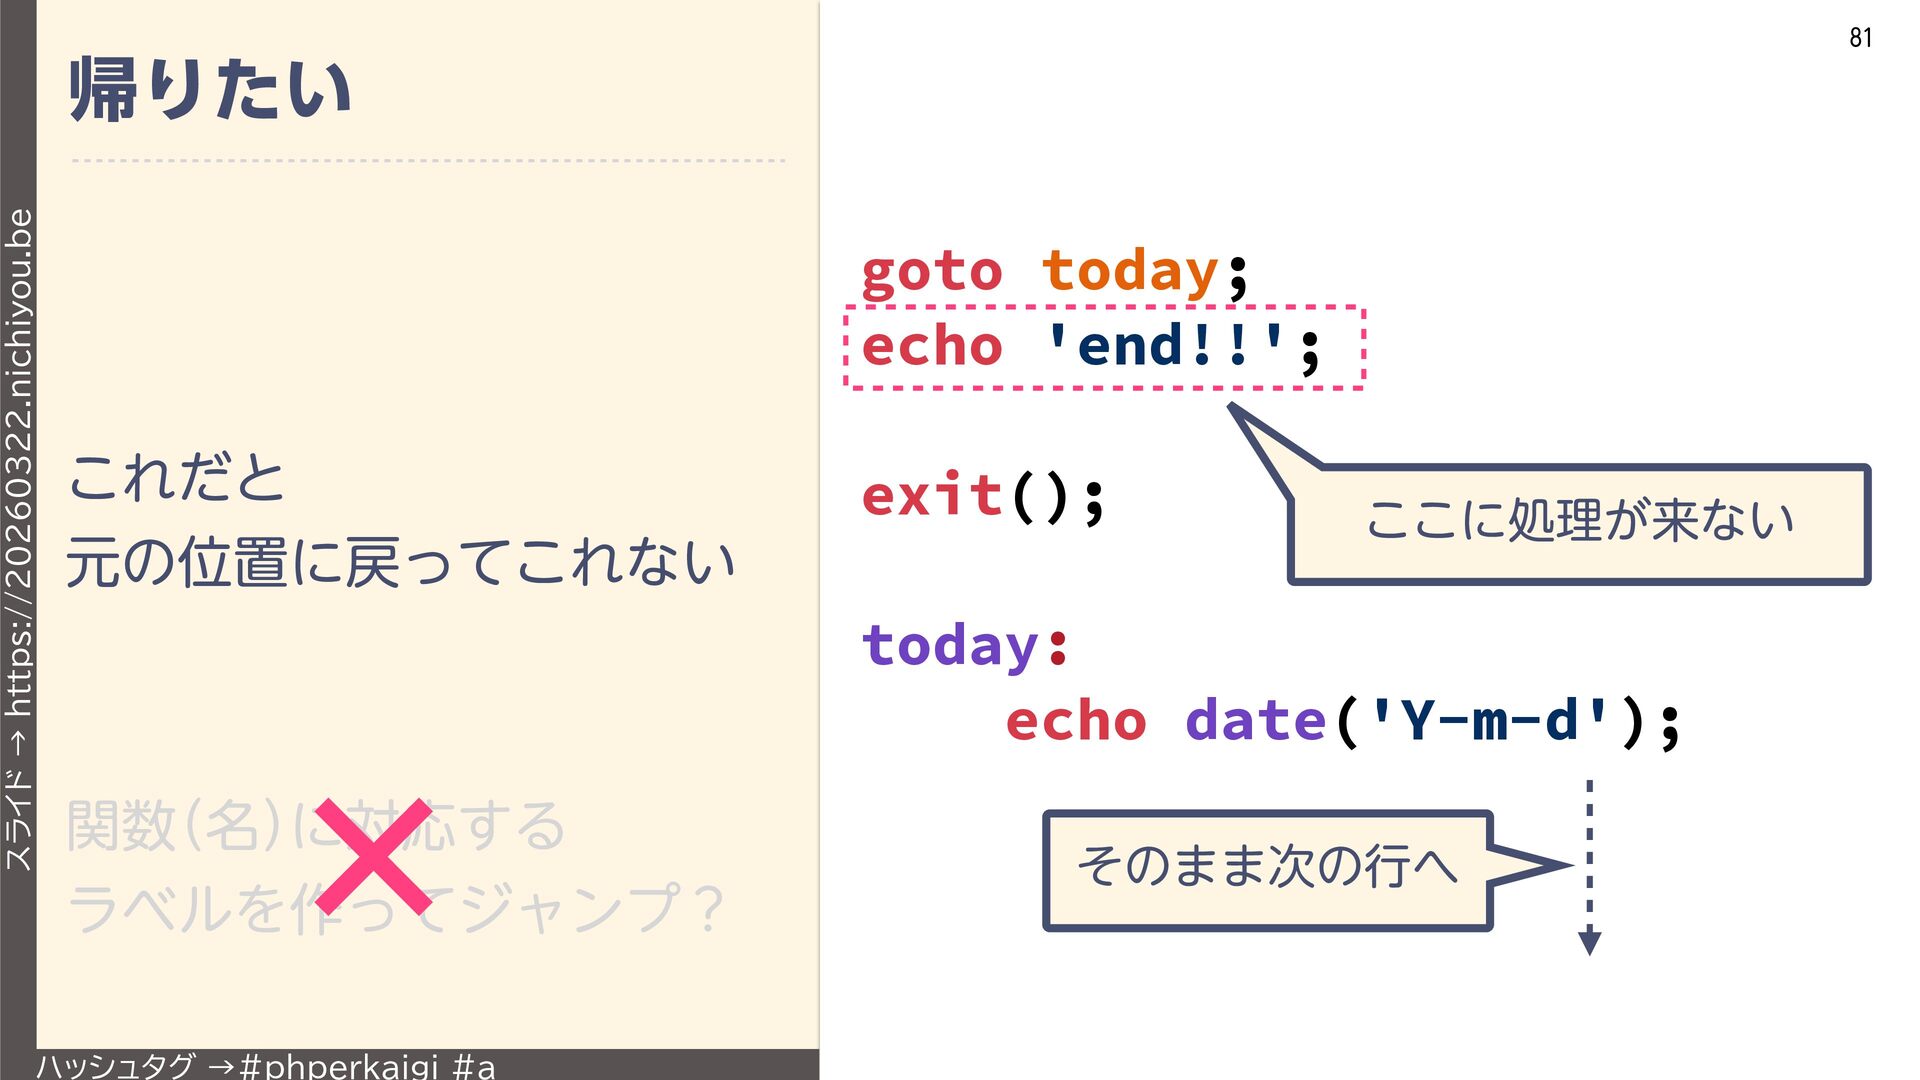This screenshot has height=1080, width=1920.
Task: Click the 'exit();' code line
Action: (x=983, y=496)
